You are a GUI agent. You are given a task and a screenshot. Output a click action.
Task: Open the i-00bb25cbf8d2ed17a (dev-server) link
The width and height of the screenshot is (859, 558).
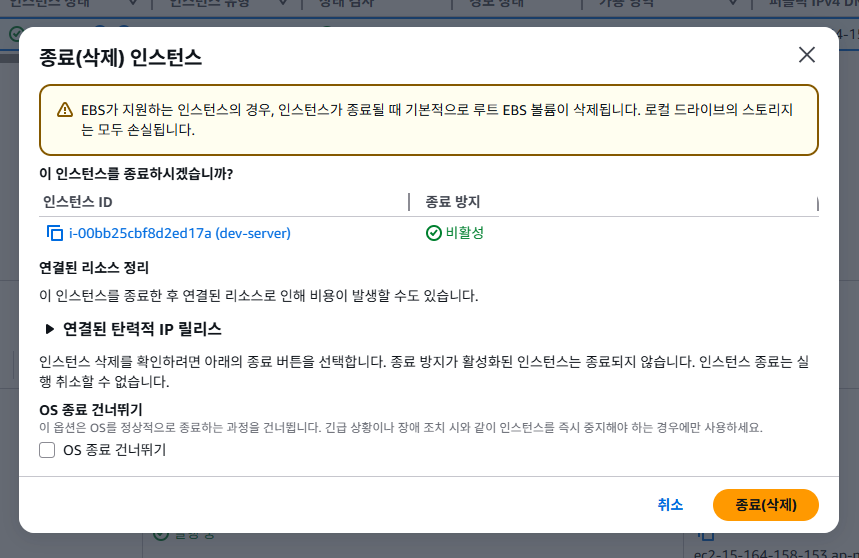point(180,233)
